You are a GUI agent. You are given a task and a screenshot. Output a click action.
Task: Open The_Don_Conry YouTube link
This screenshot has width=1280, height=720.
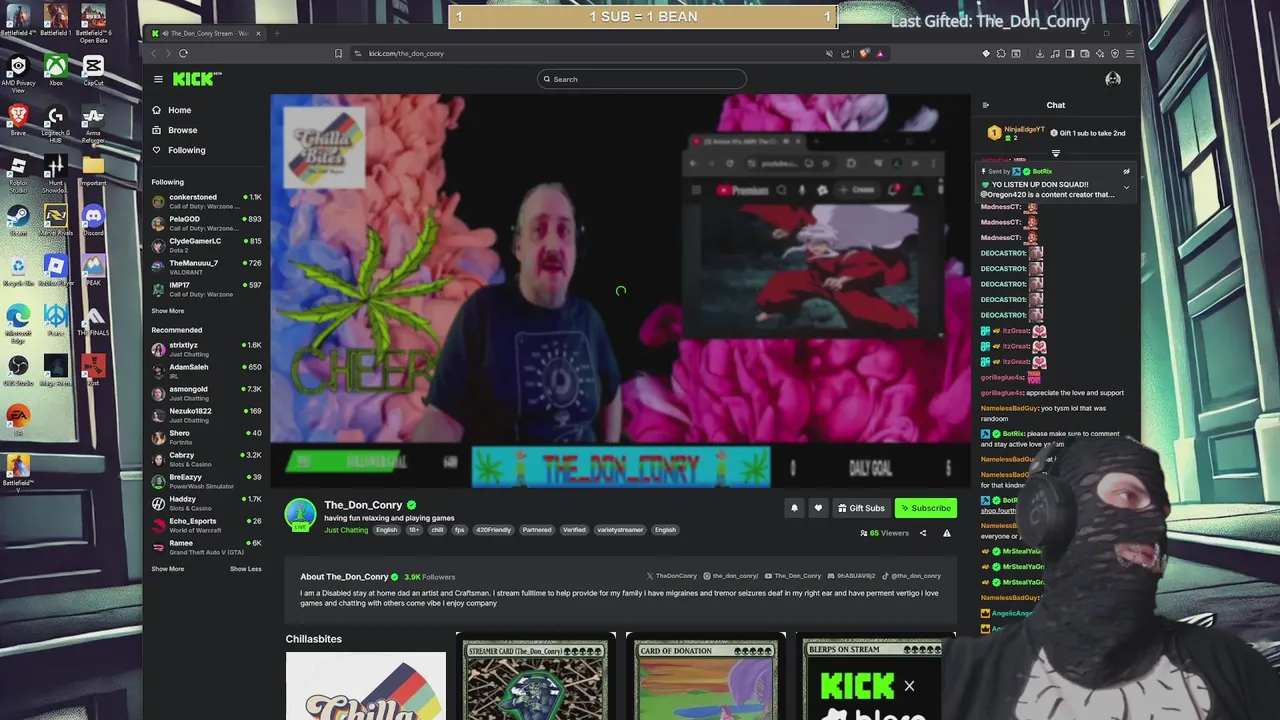(792, 576)
